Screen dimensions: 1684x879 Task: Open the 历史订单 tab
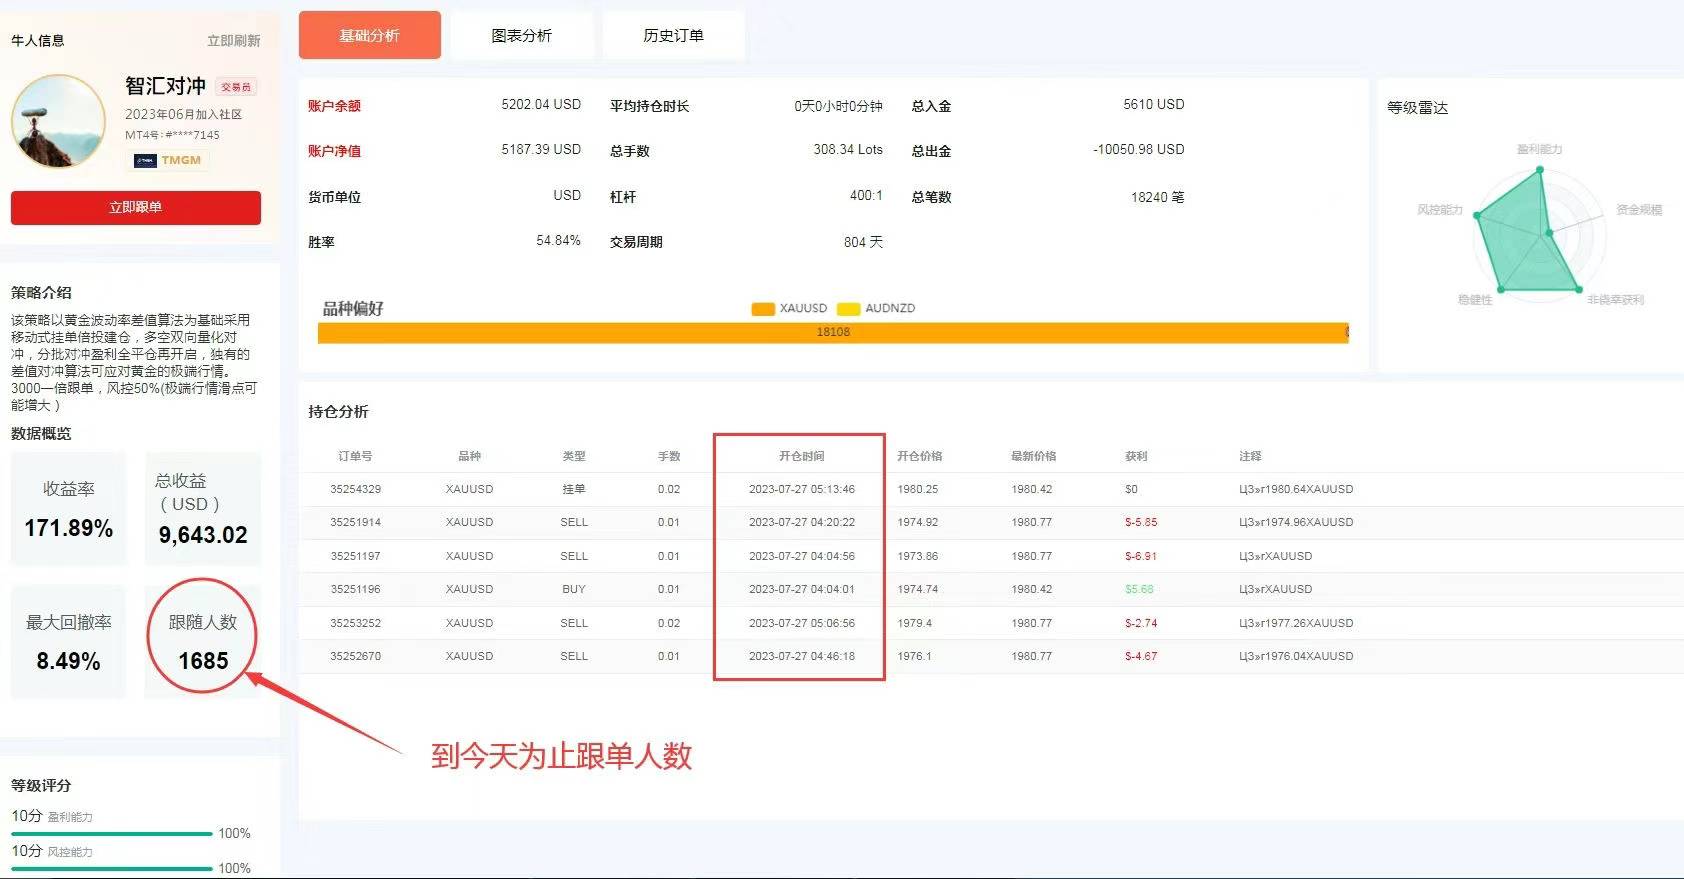(674, 35)
